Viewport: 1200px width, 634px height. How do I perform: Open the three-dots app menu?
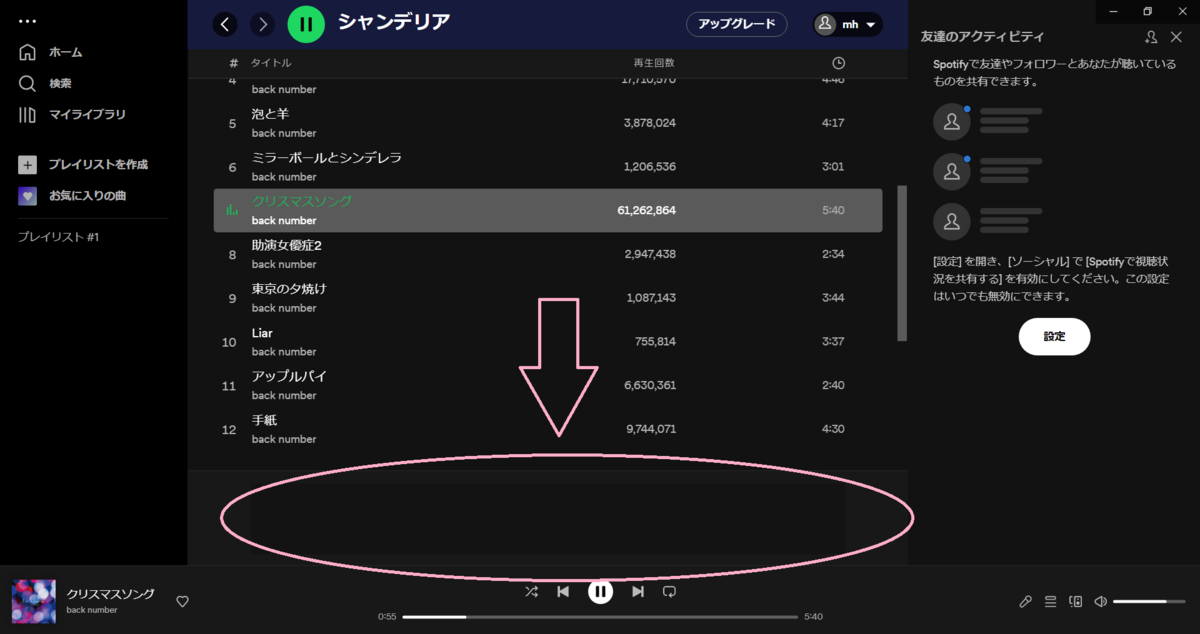coord(27,21)
